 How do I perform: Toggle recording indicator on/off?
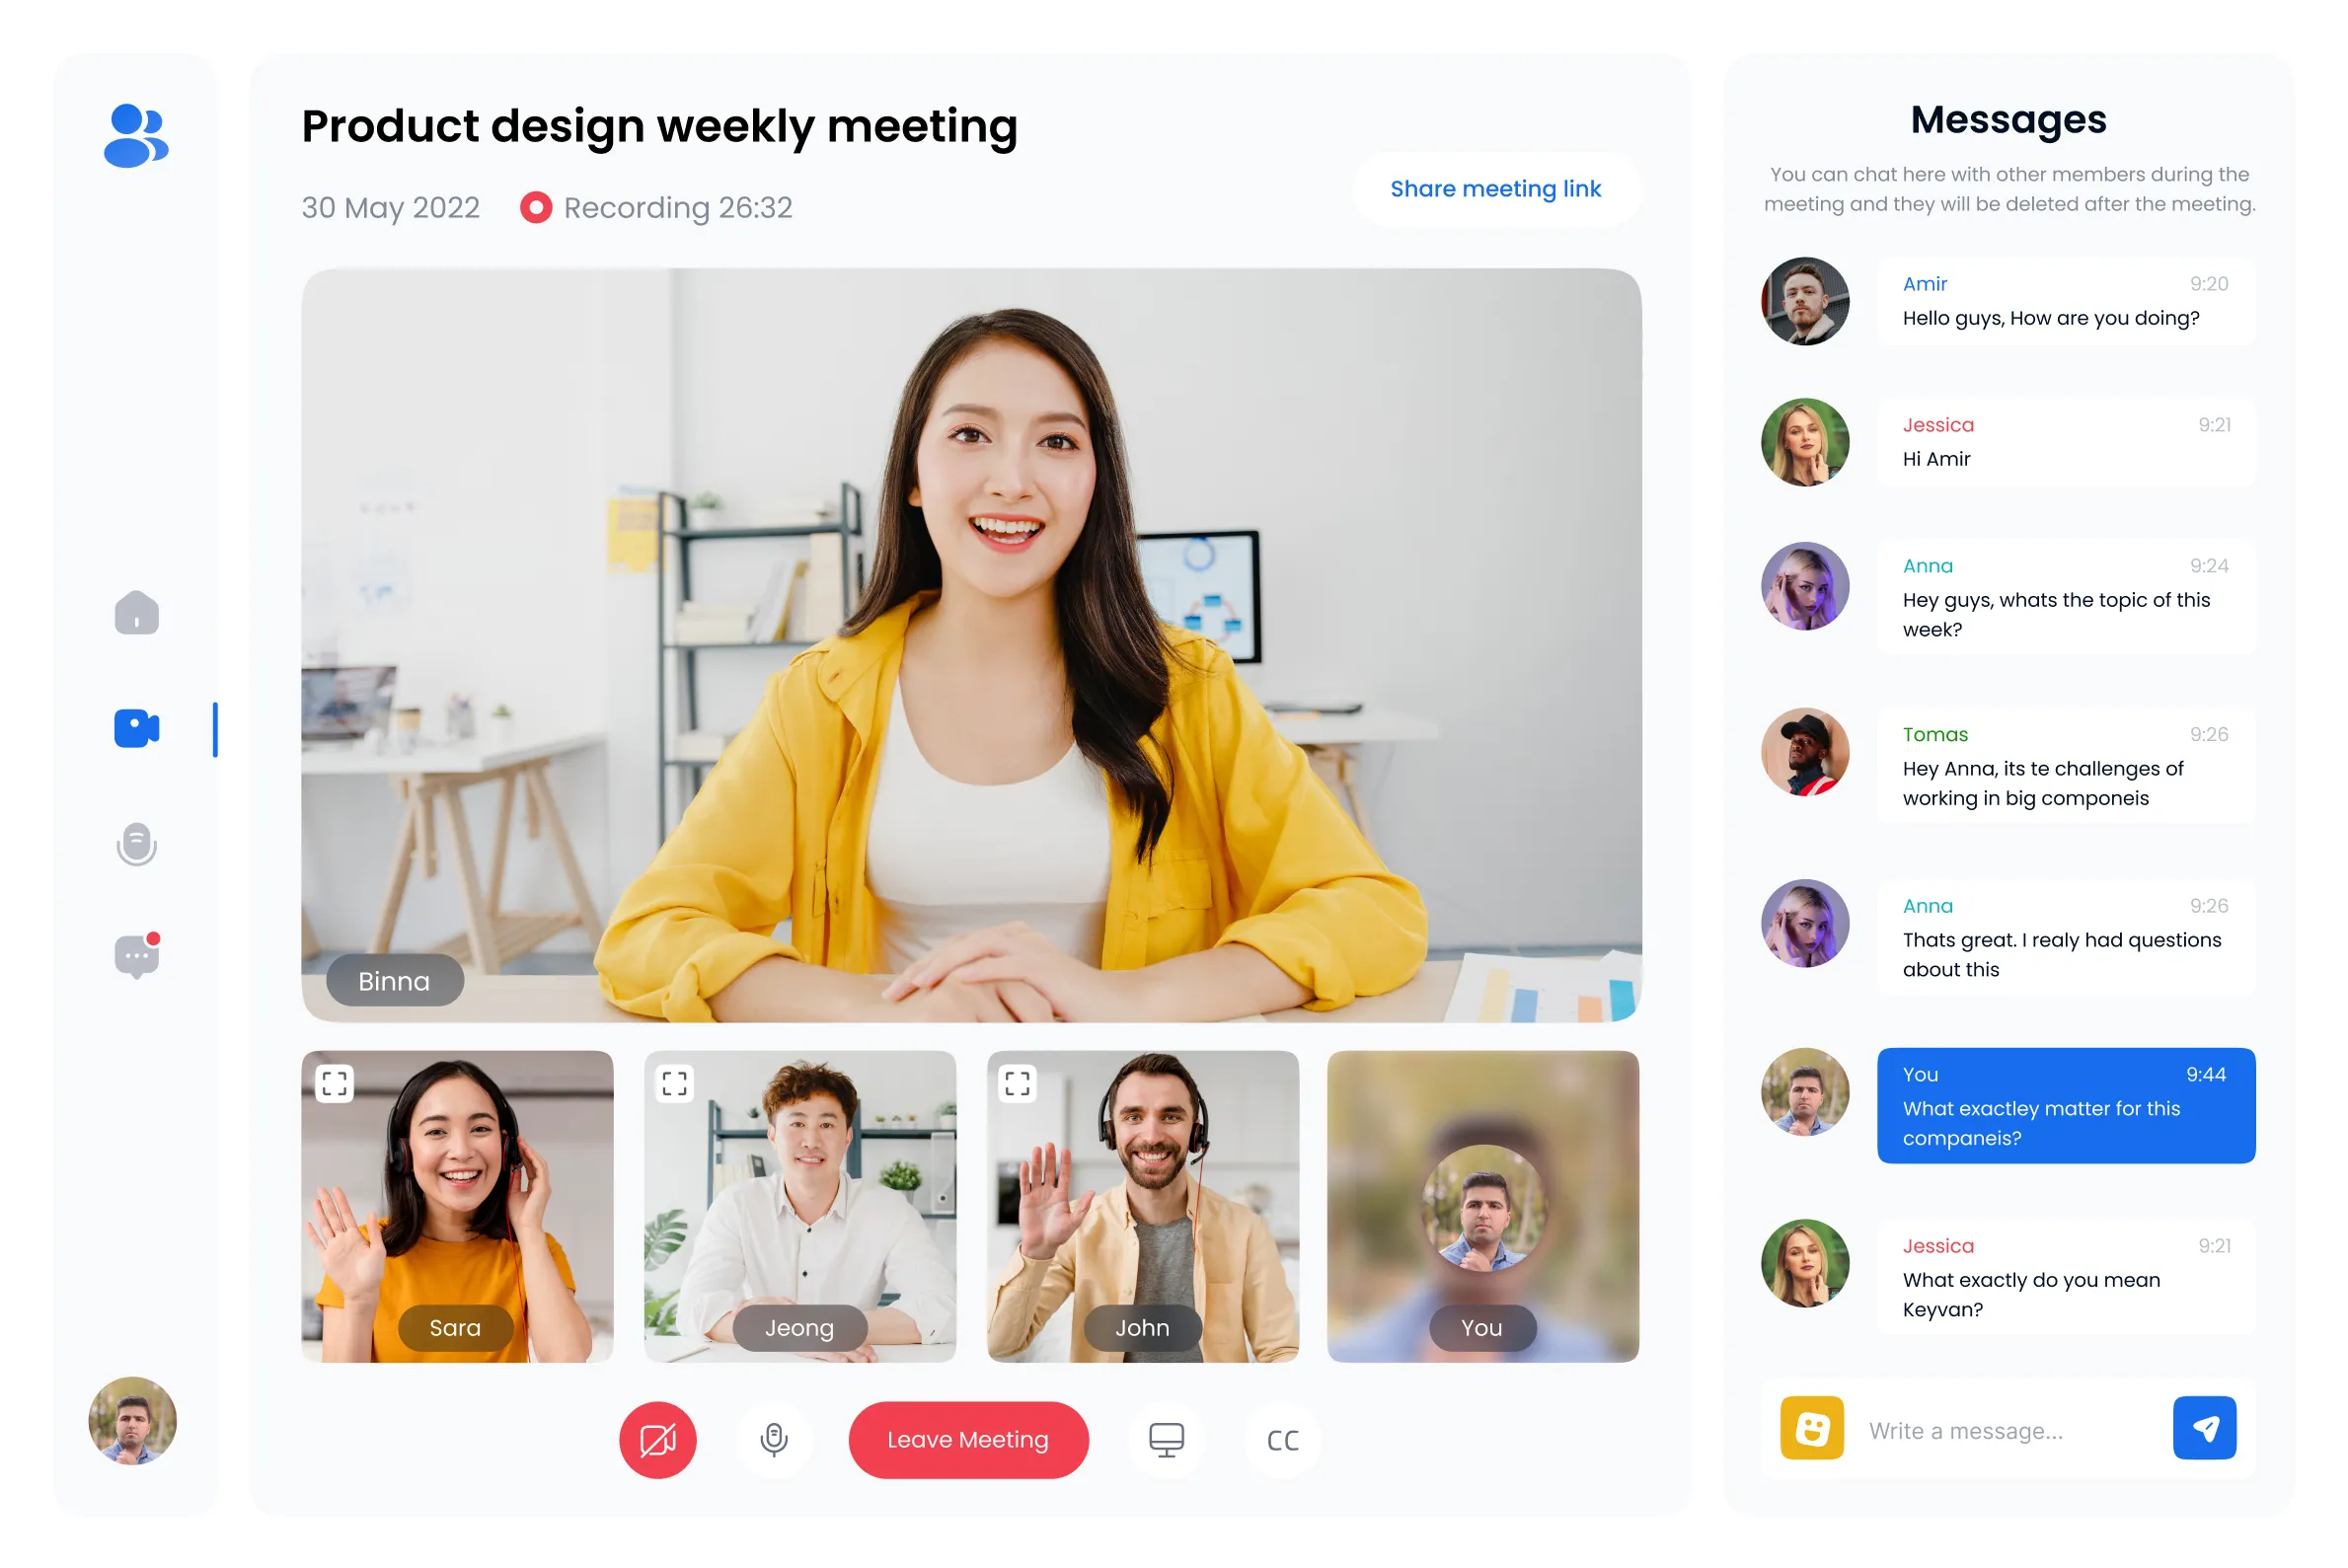[x=535, y=206]
